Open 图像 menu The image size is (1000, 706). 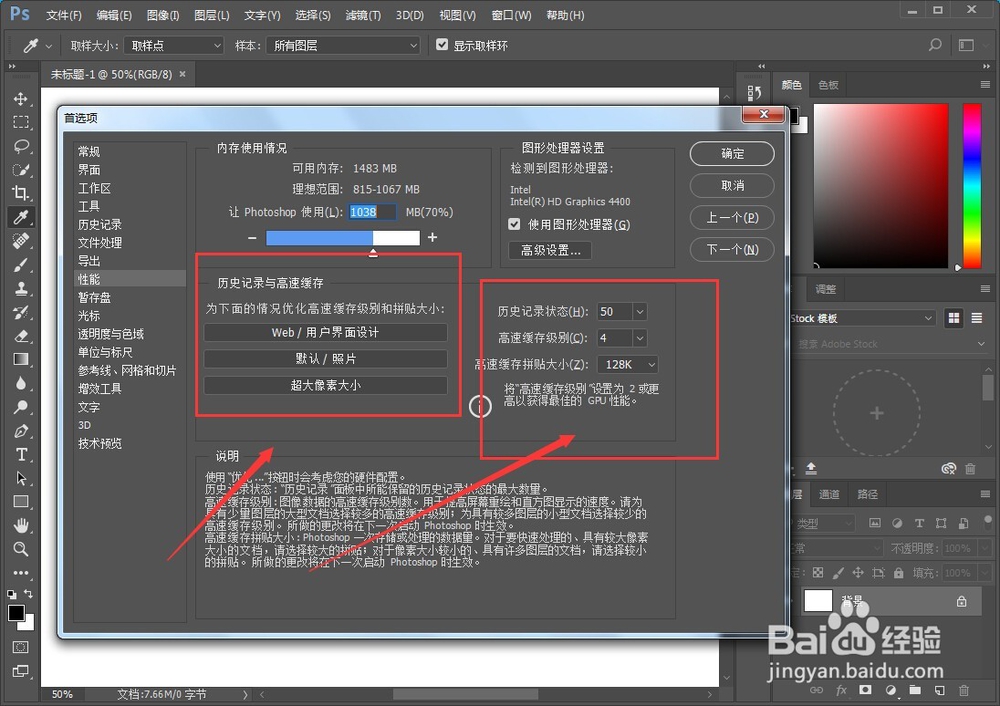[x=163, y=15]
